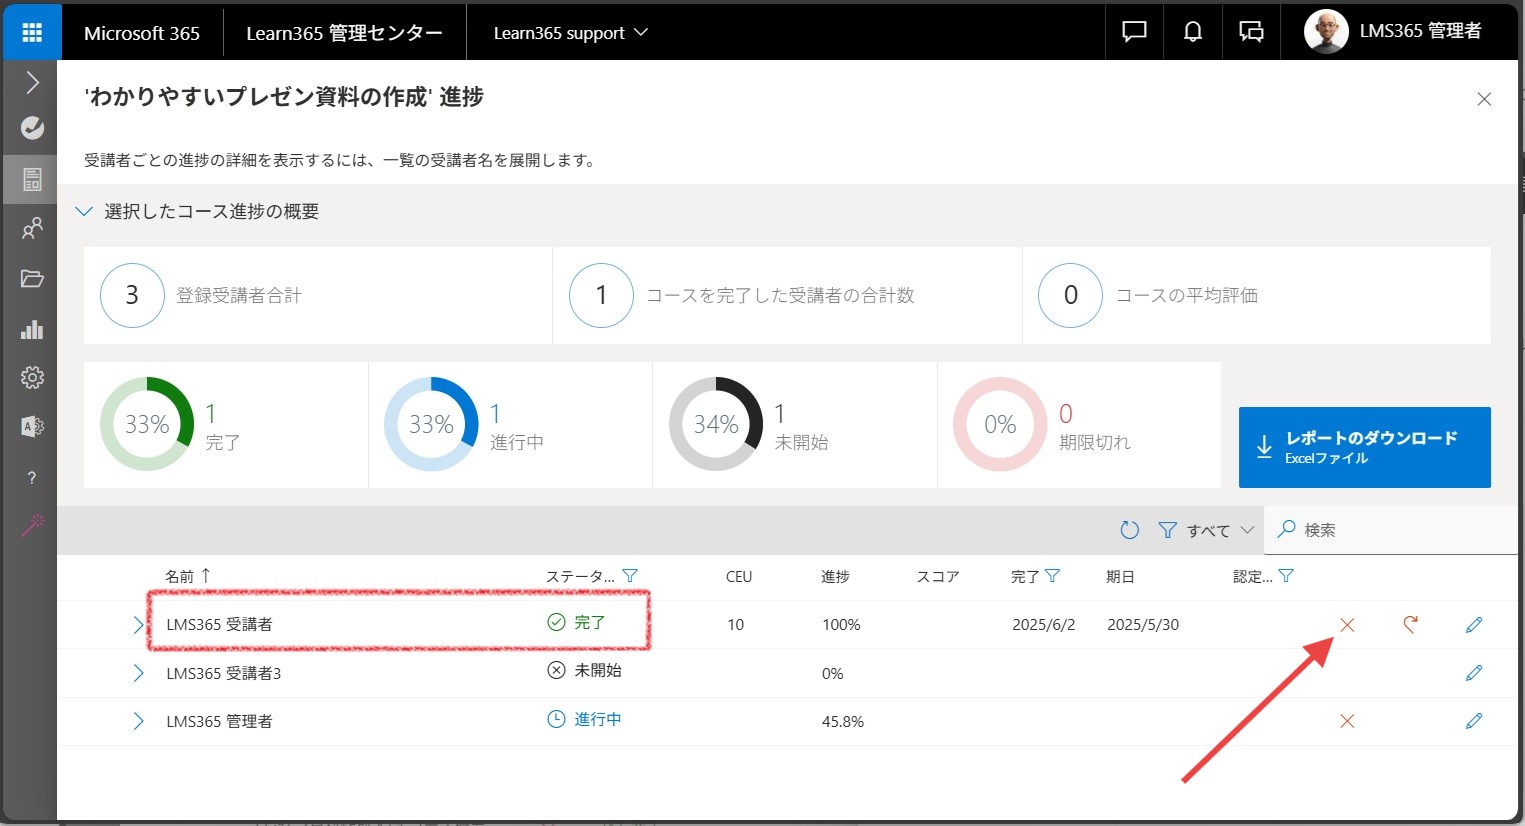1525x826 pixels.
Task: Open the reports bar chart icon in sidebar
Action: (x=32, y=329)
